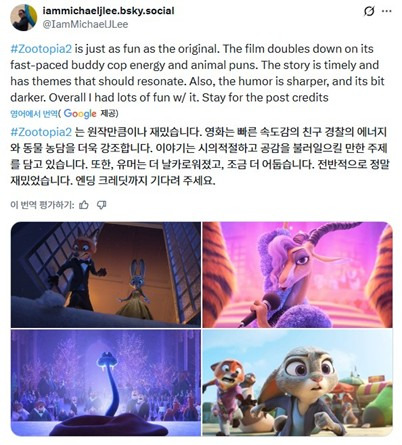Click the Korean translated tweet paragraph
This screenshot has height=445, width=402.
(200, 156)
